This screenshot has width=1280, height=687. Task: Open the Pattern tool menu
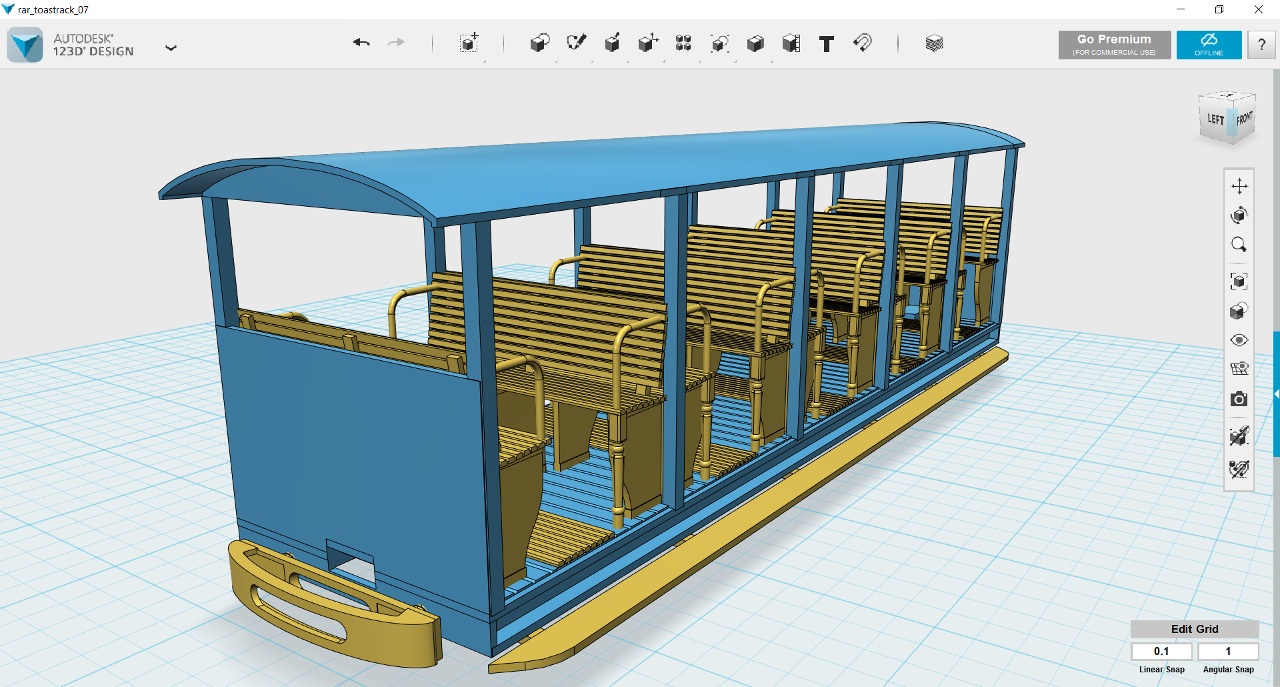[684, 43]
